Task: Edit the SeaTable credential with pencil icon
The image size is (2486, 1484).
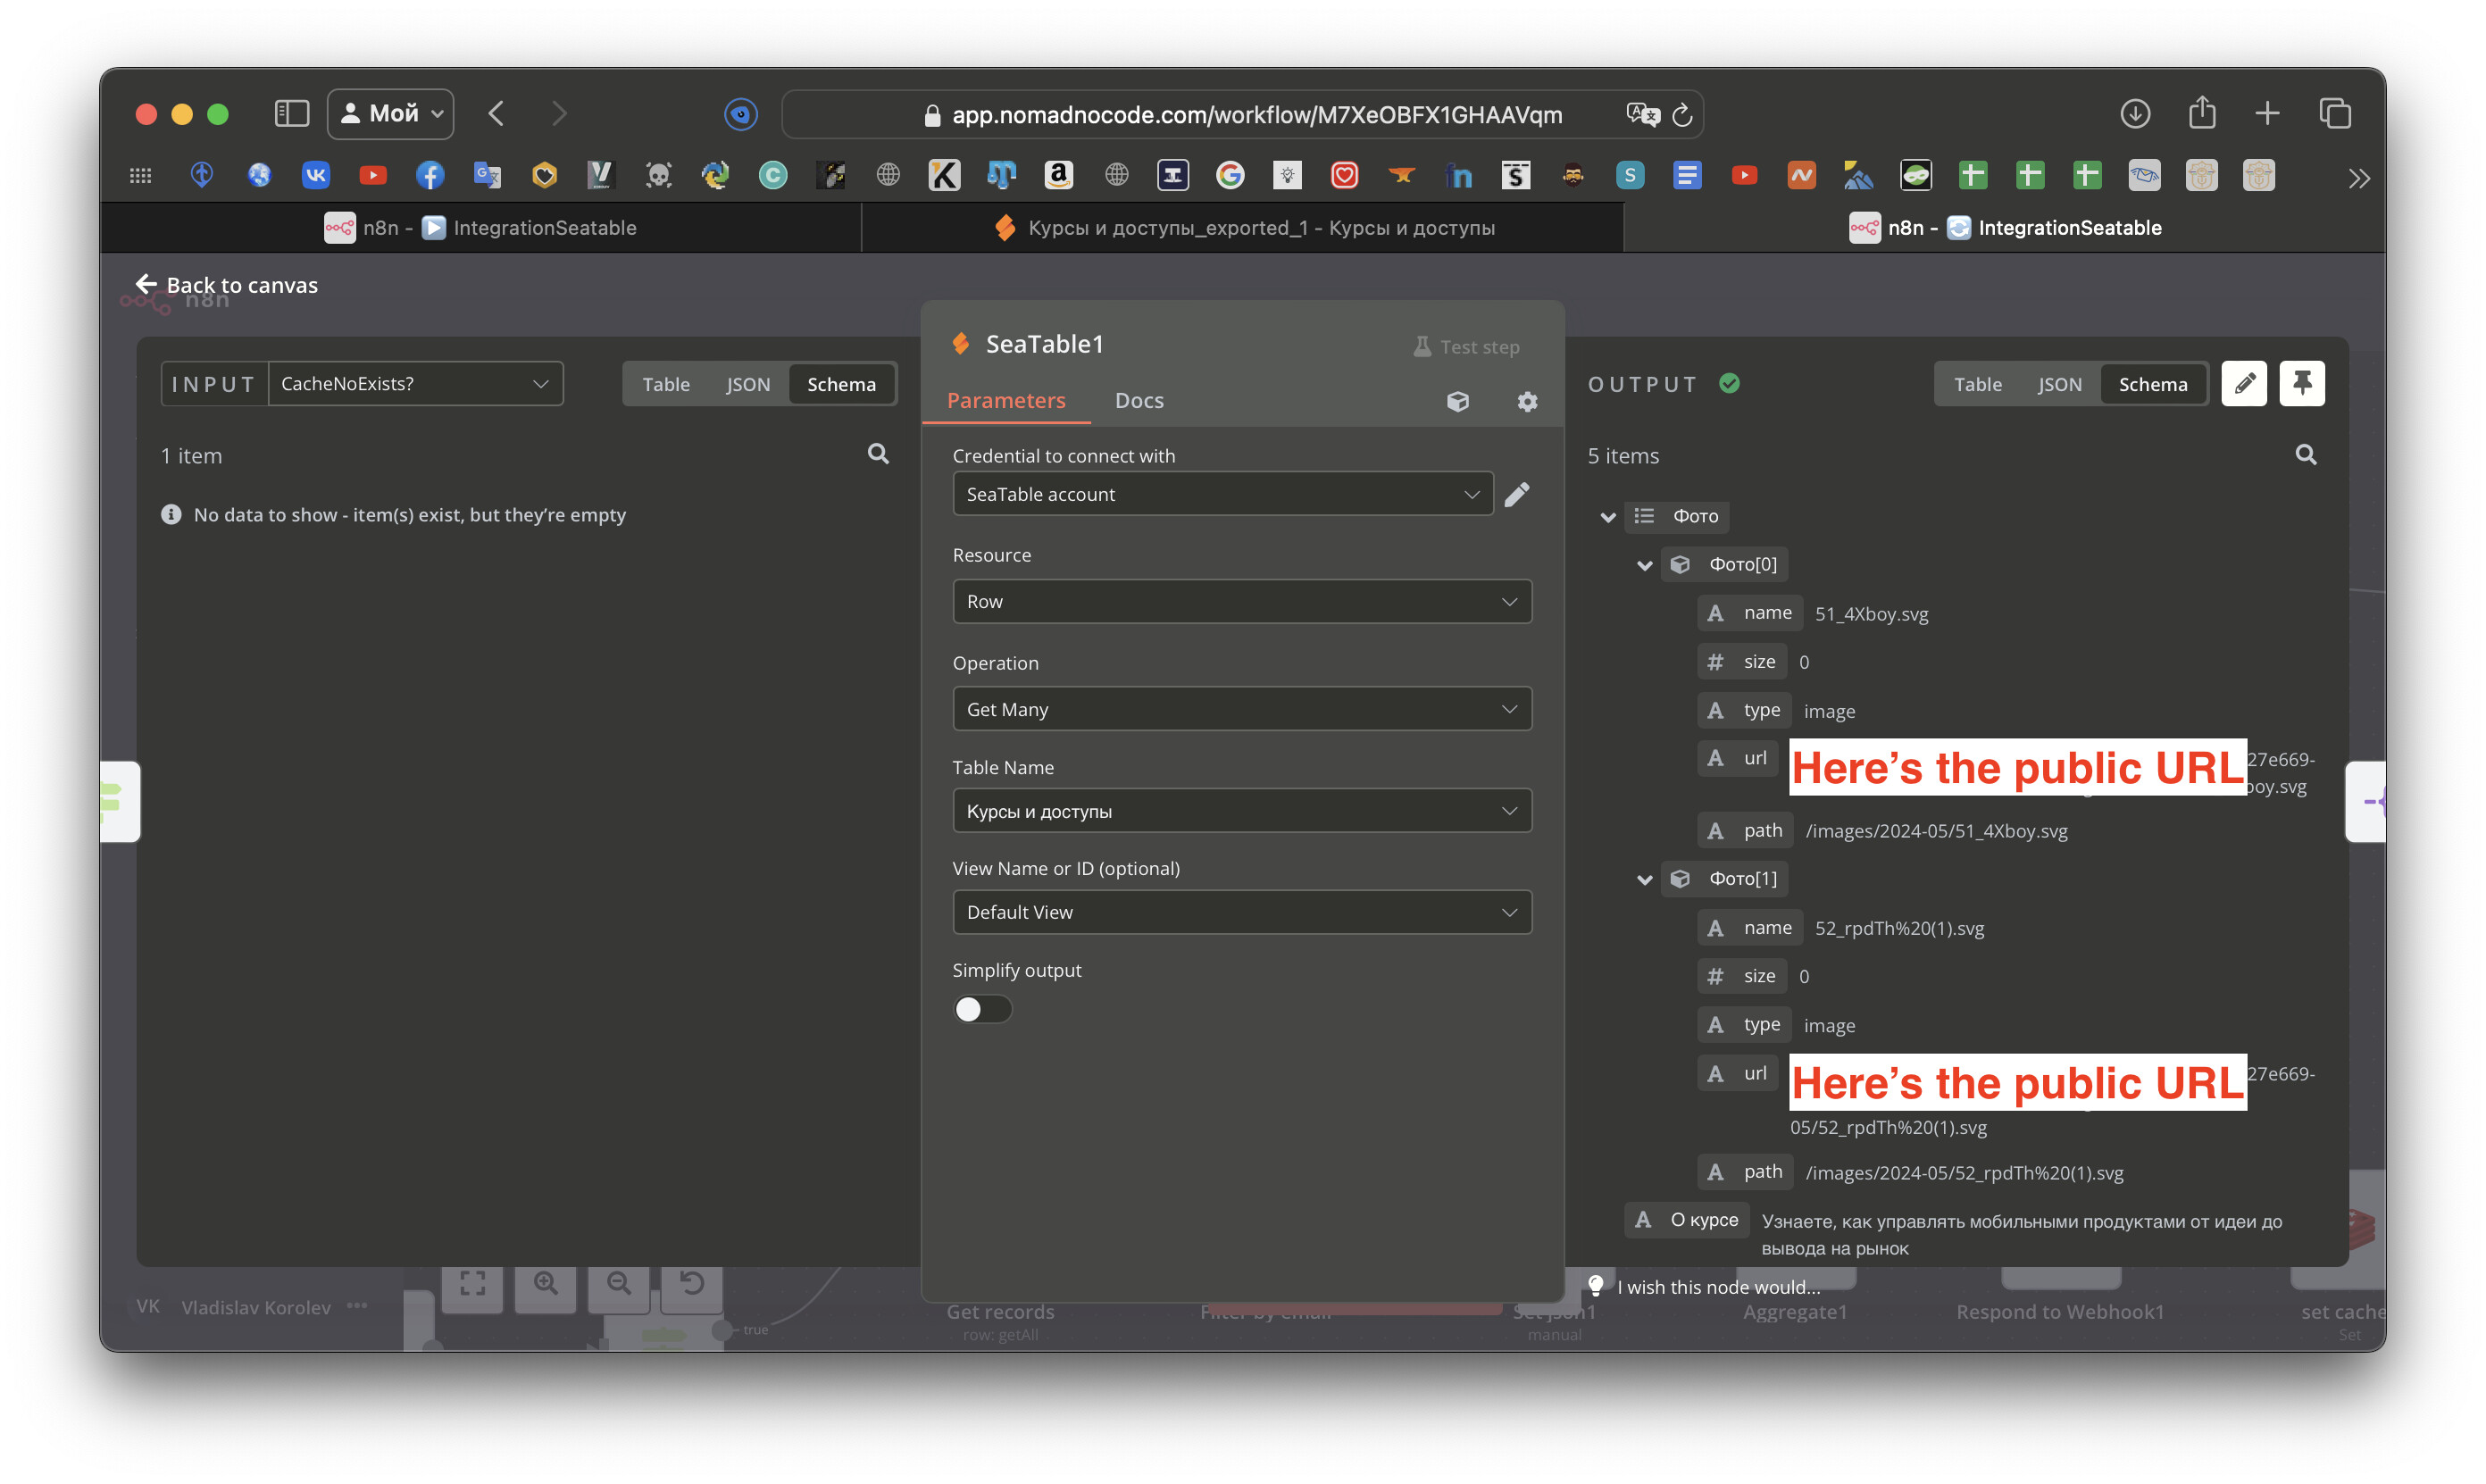Action: point(1517,494)
